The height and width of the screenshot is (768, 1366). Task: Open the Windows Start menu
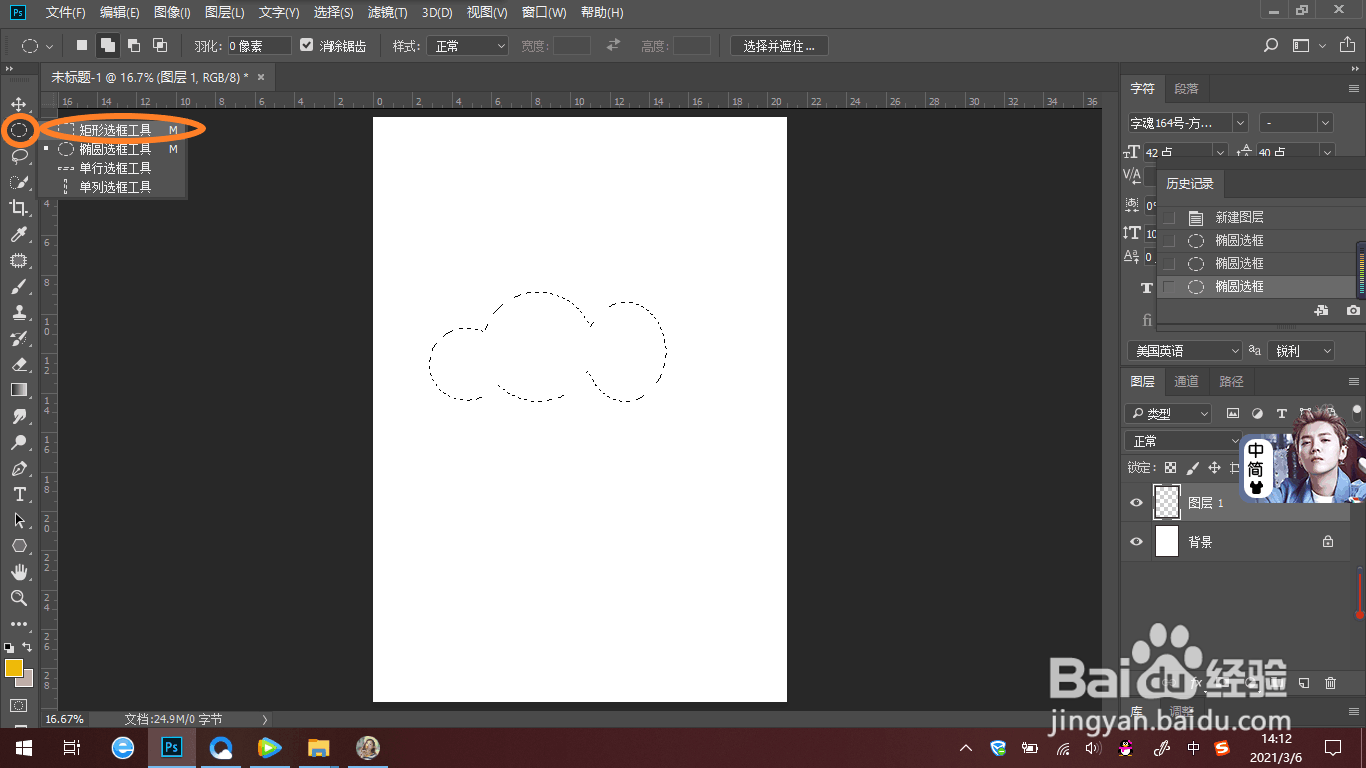(23, 747)
